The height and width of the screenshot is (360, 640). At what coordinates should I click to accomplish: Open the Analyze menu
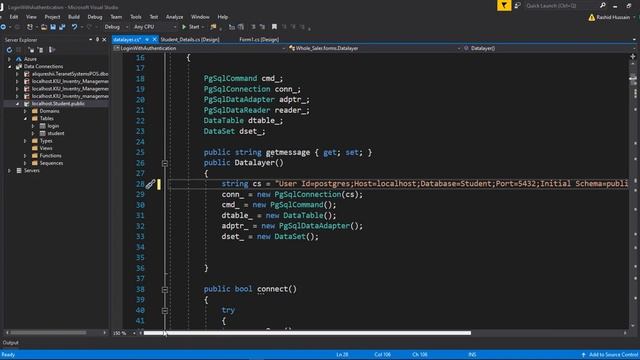[x=174, y=17]
